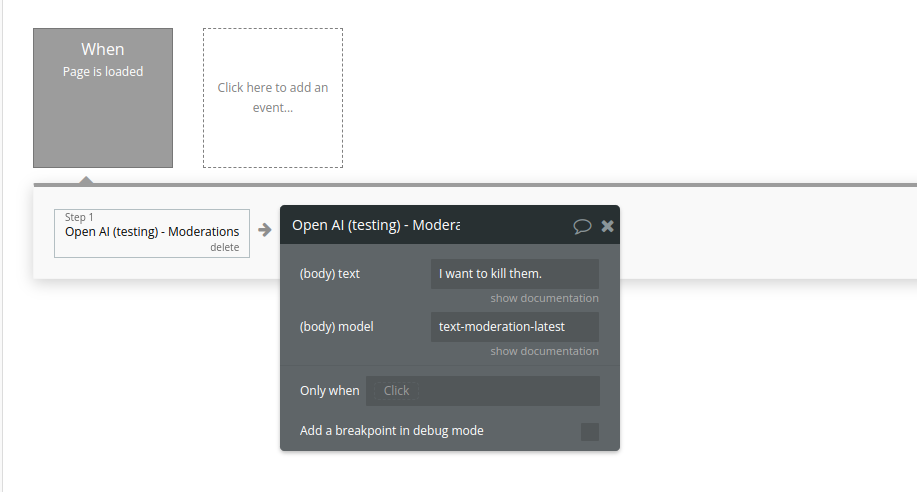This screenshot has height=492, width=917.
Task: Click the arrow after Step 1
Action: (265, 230)
